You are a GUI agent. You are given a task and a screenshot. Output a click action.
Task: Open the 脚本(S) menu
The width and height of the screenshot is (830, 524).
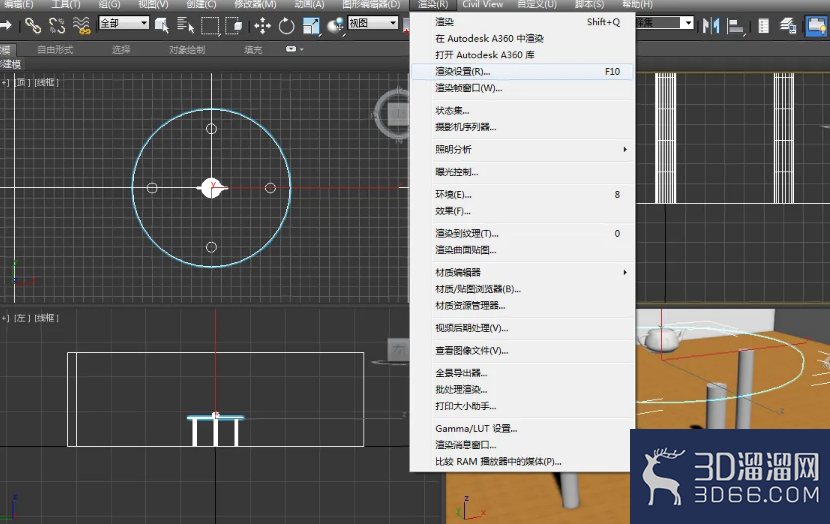(x=589, y=4)
